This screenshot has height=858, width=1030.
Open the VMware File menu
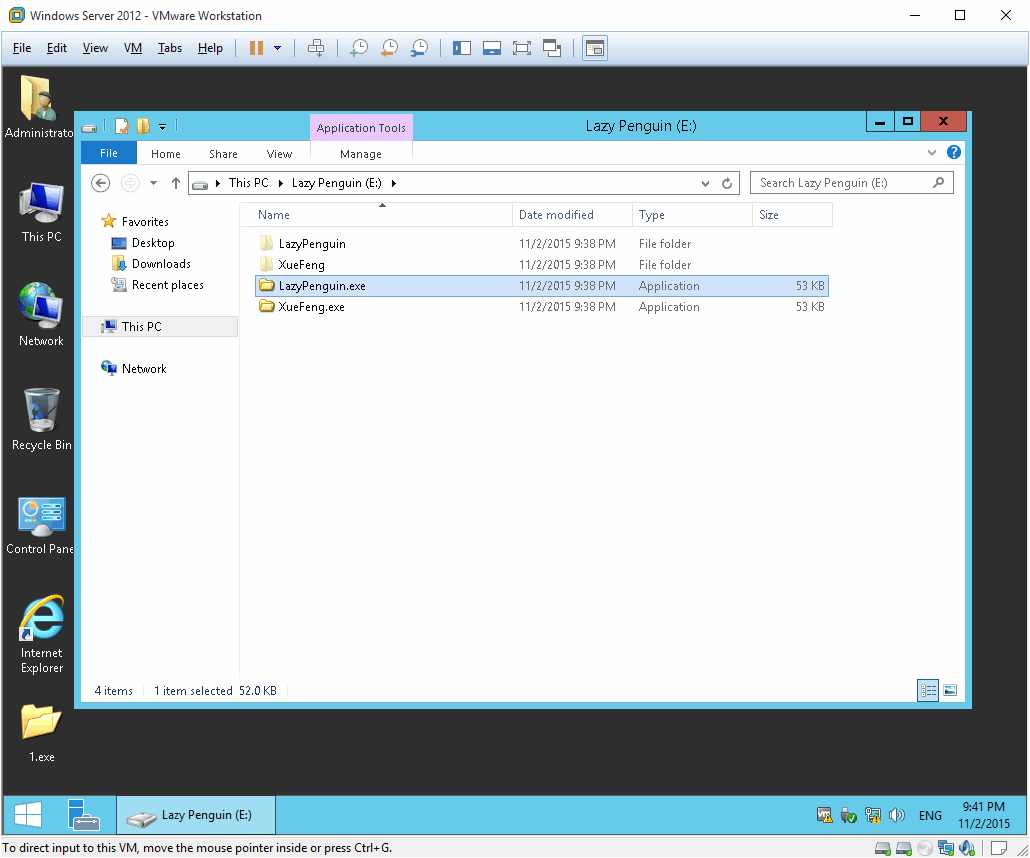[22, 48]
